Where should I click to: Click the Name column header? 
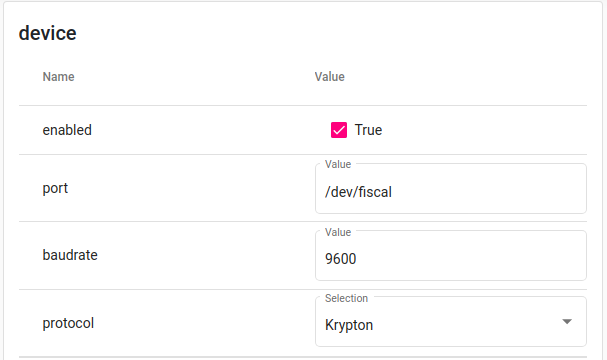click(x=58, y=77)
